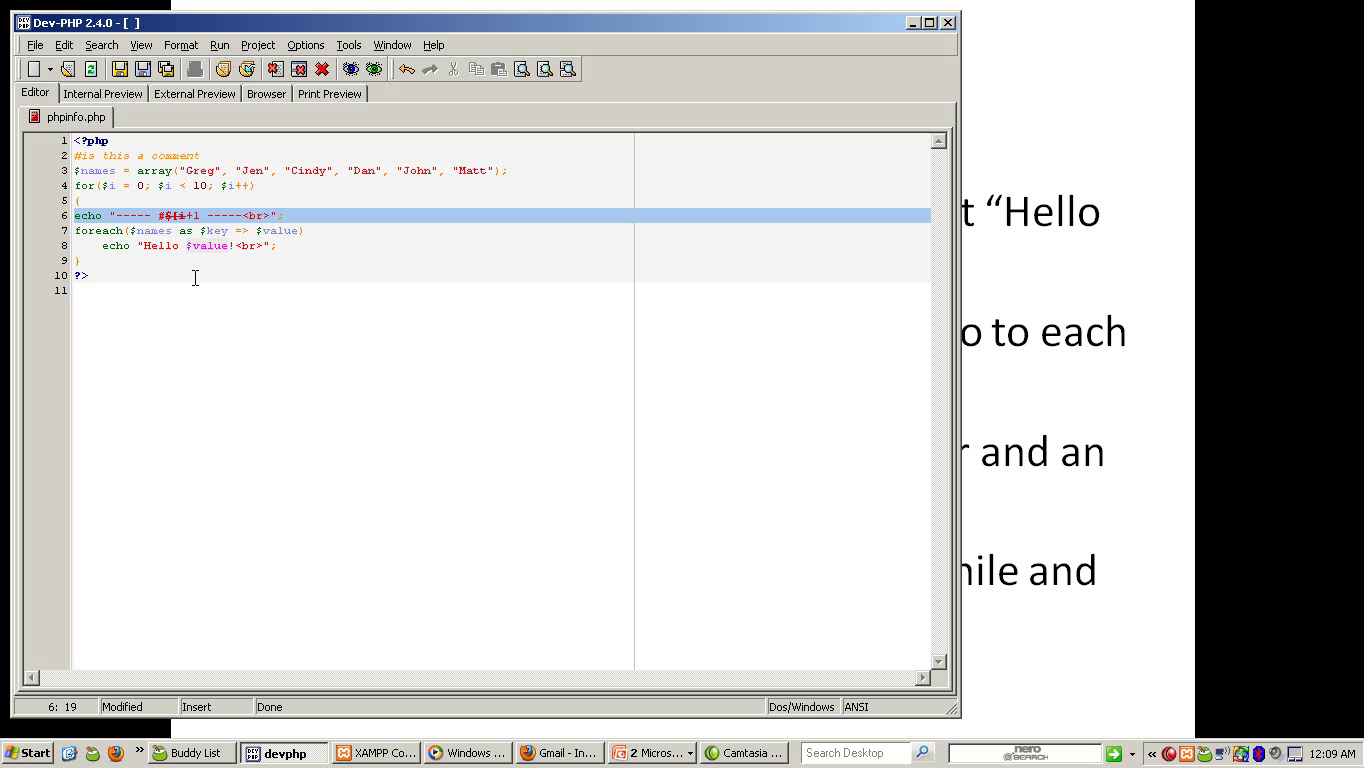Click the "#is this a comment" line
Viewport: 1364px width, 768px height.
137,156
